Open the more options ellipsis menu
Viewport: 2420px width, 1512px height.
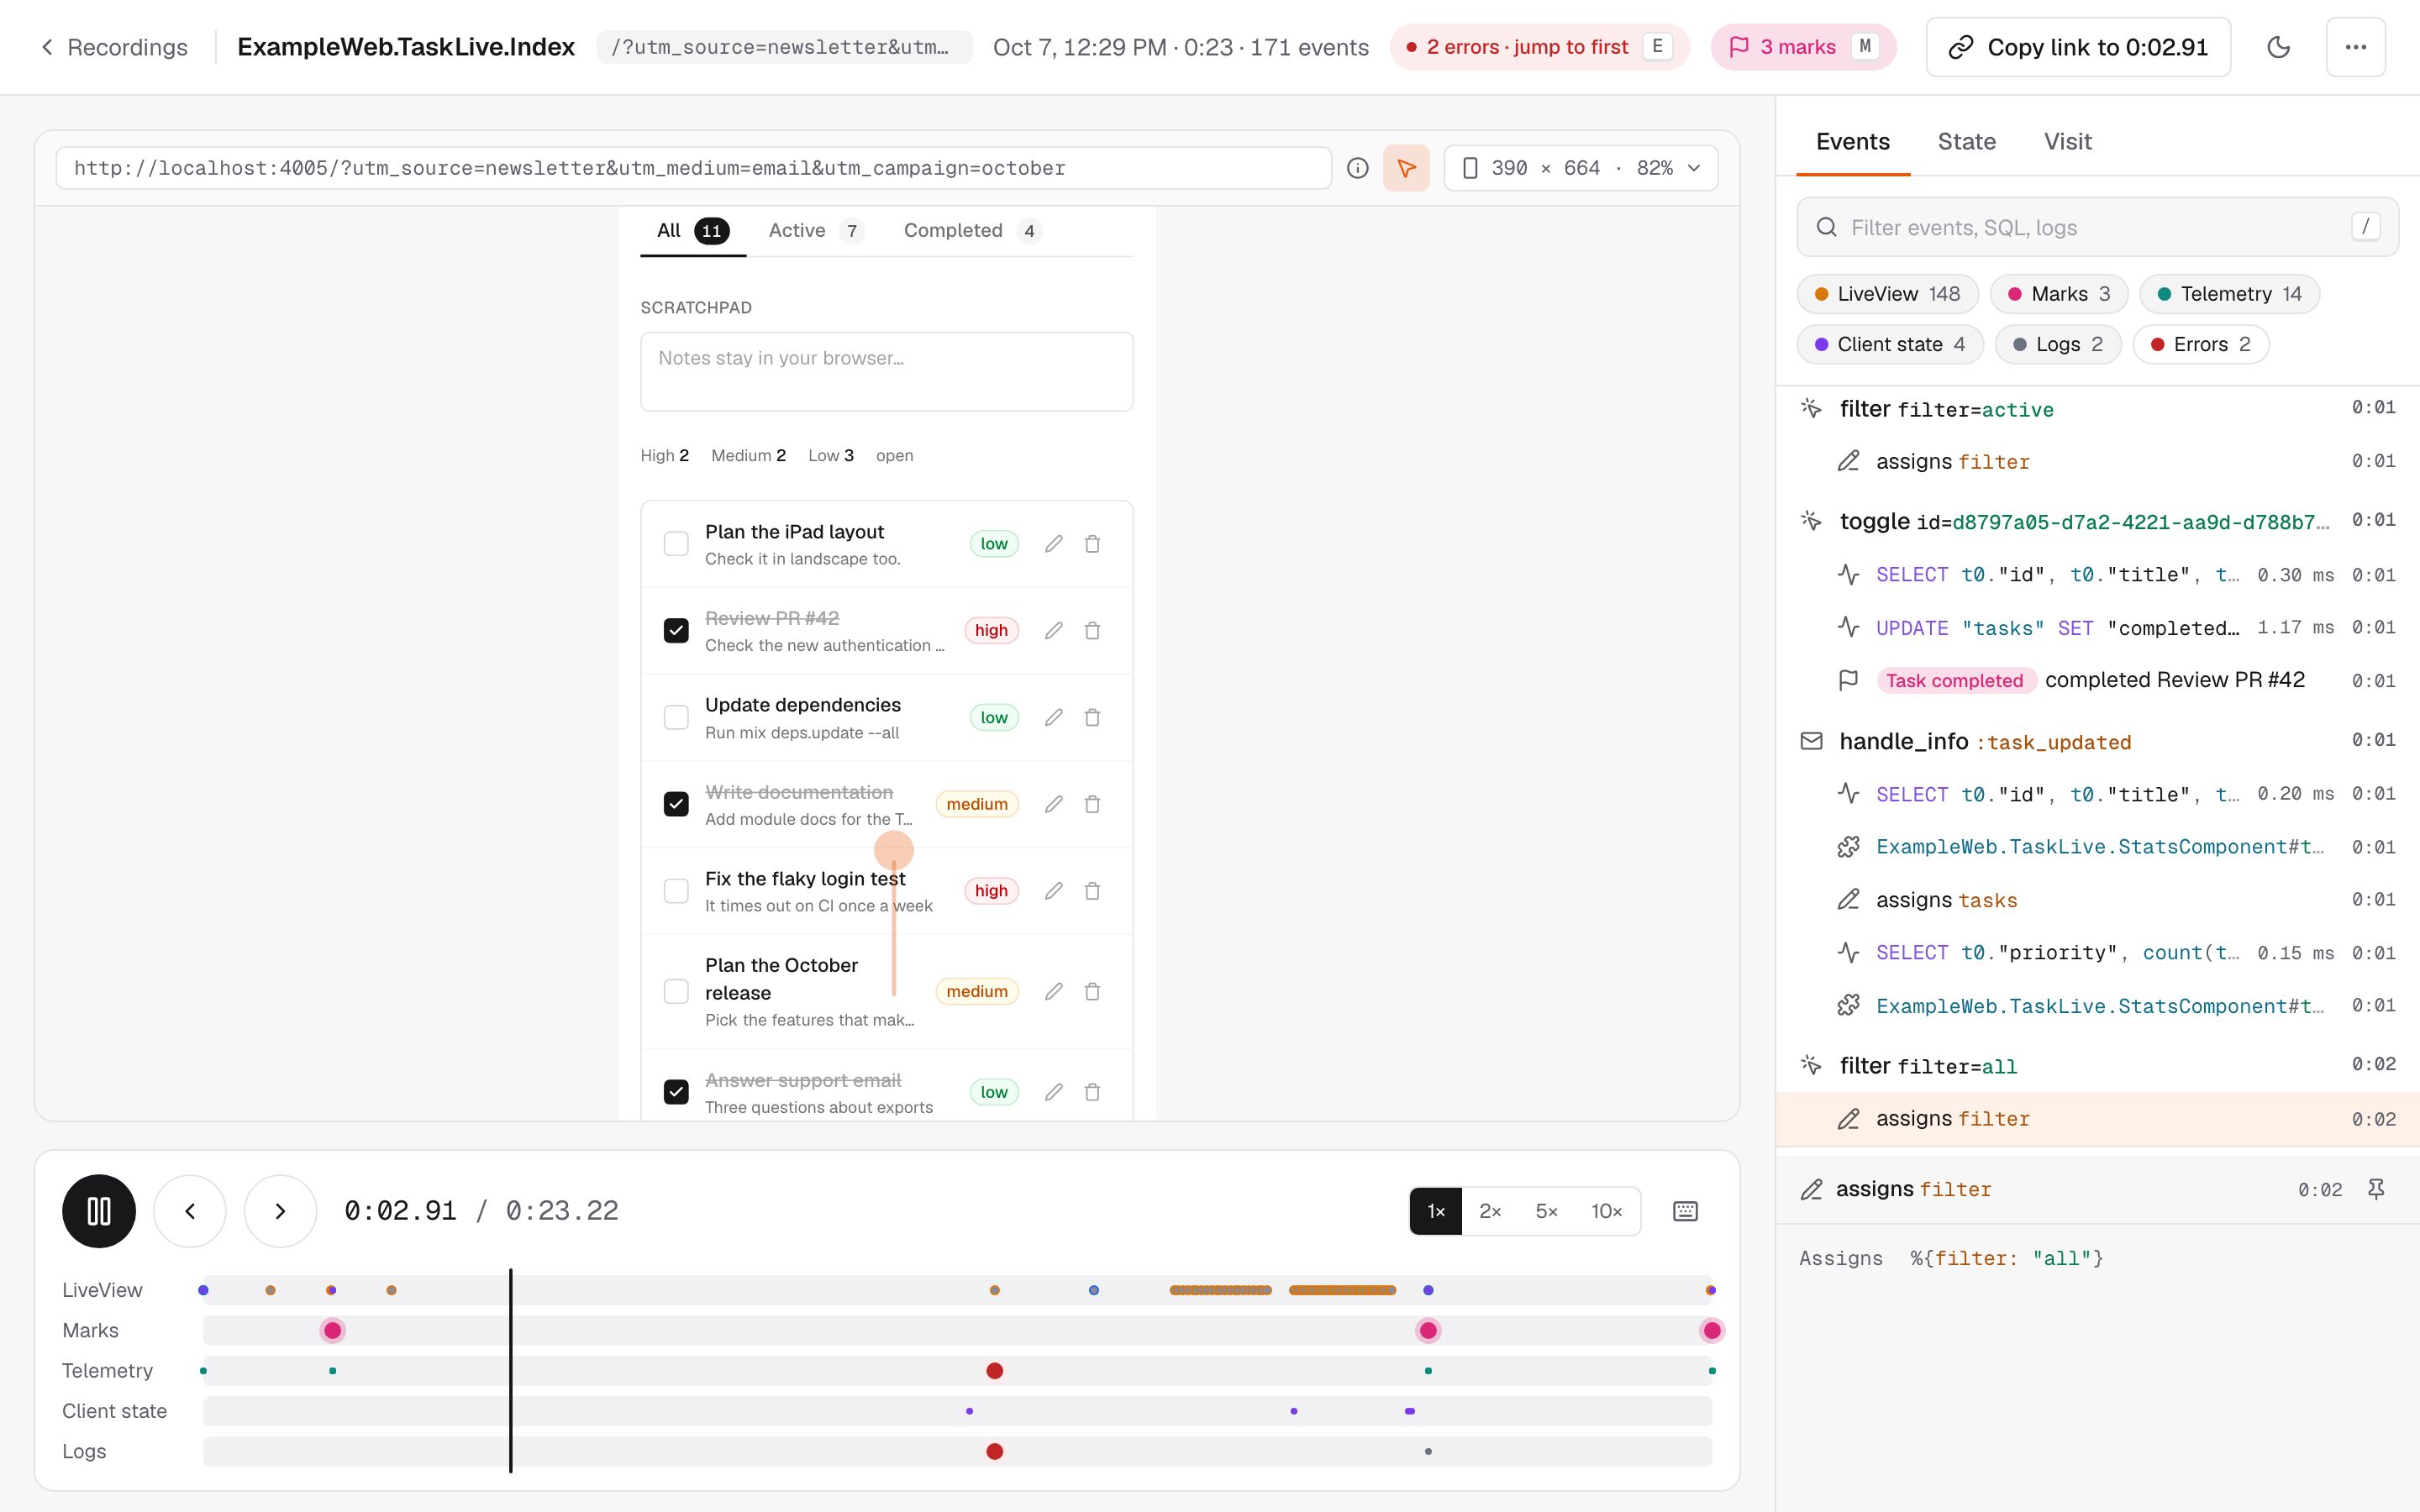[2356, 47]
